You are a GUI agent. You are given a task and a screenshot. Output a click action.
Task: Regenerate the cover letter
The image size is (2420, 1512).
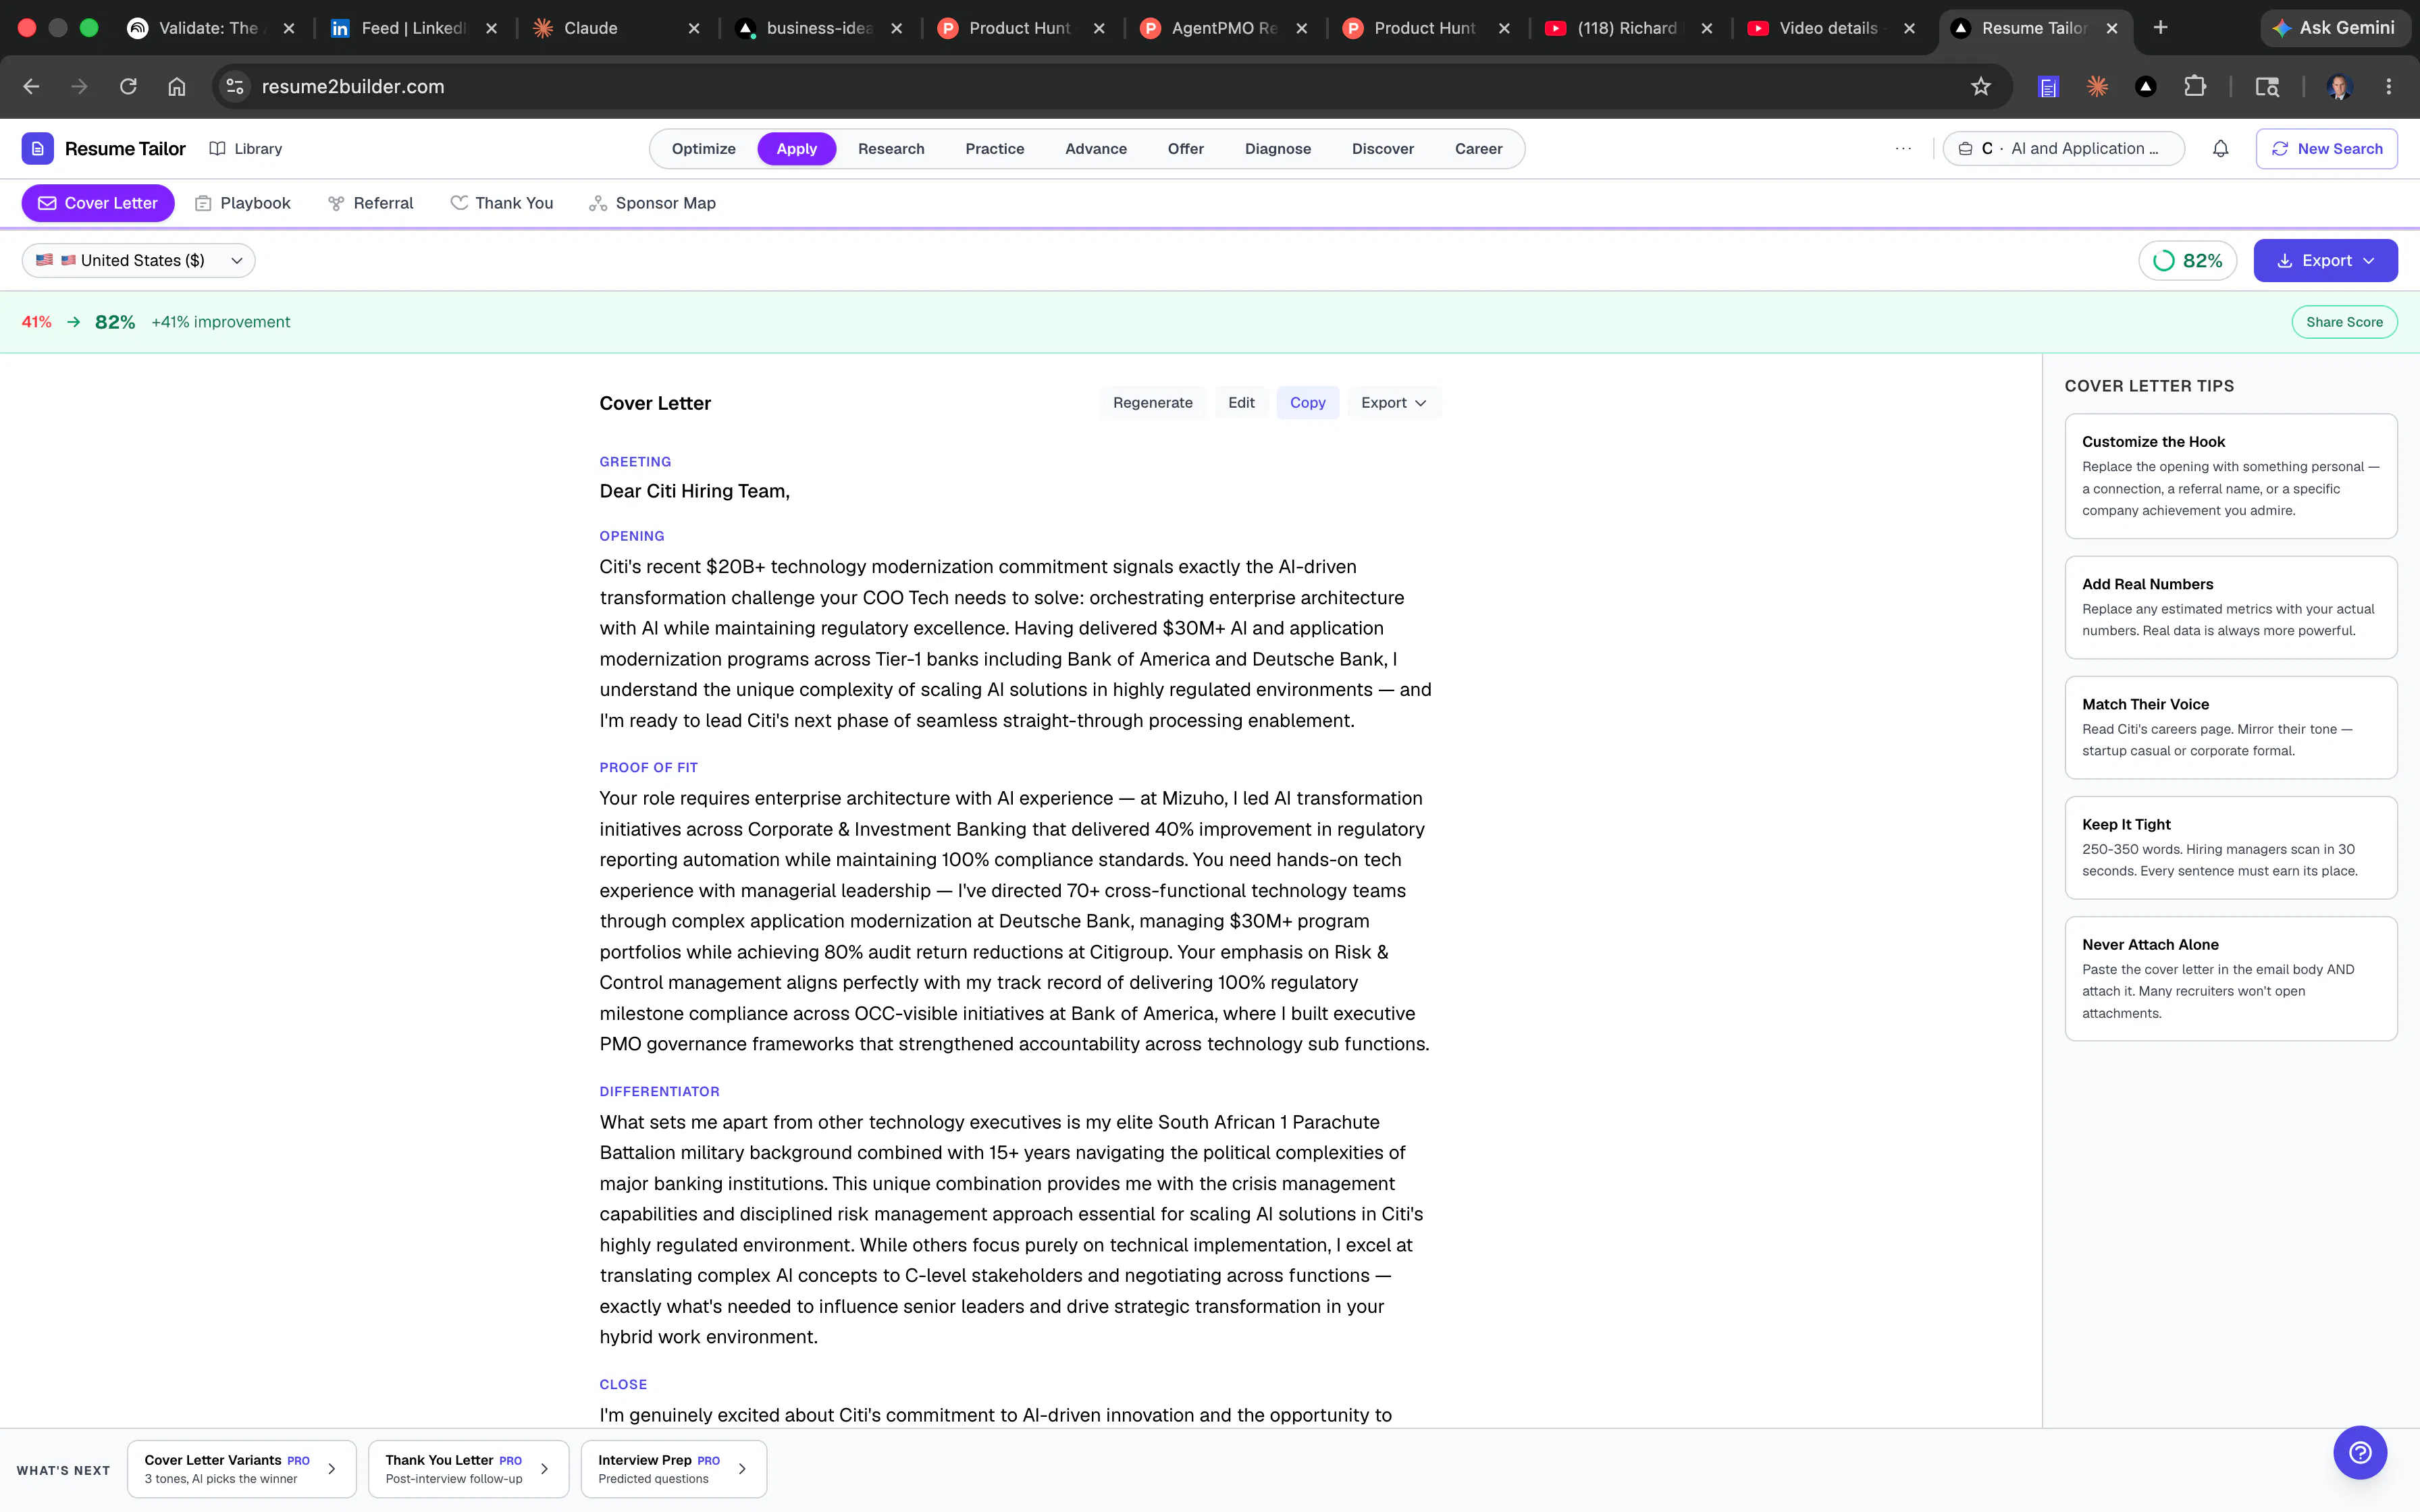[x=1152, y=403]
